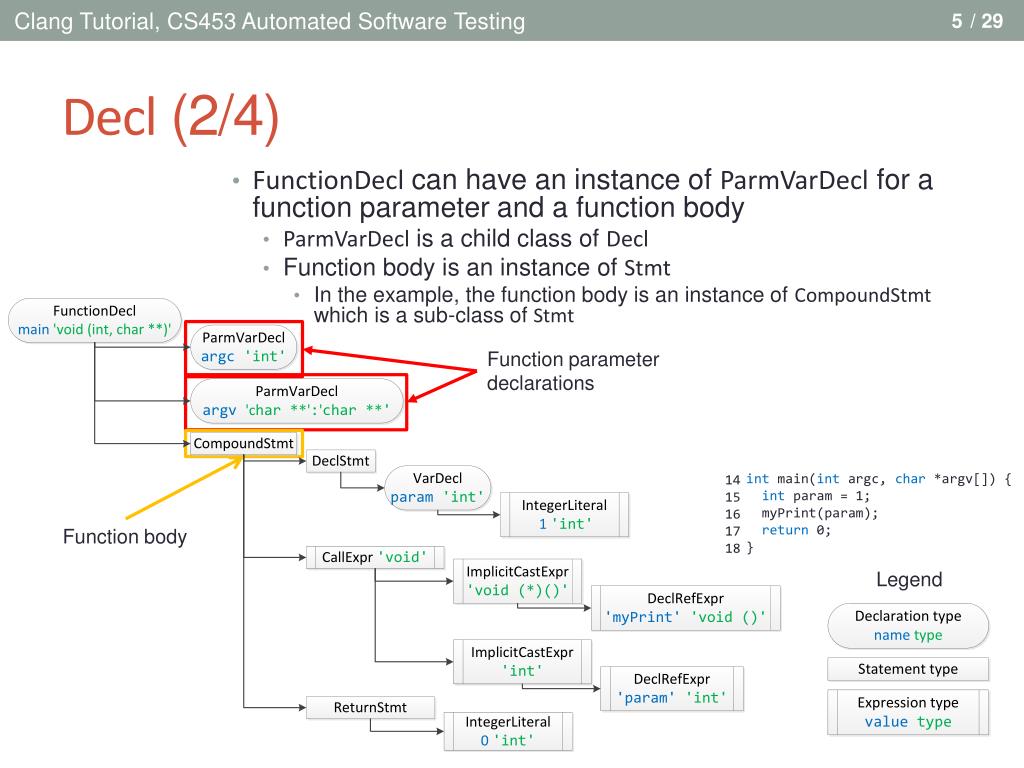Click code line 17 'return 0;'
The image size is (1024, 768).
click(778, 530)
